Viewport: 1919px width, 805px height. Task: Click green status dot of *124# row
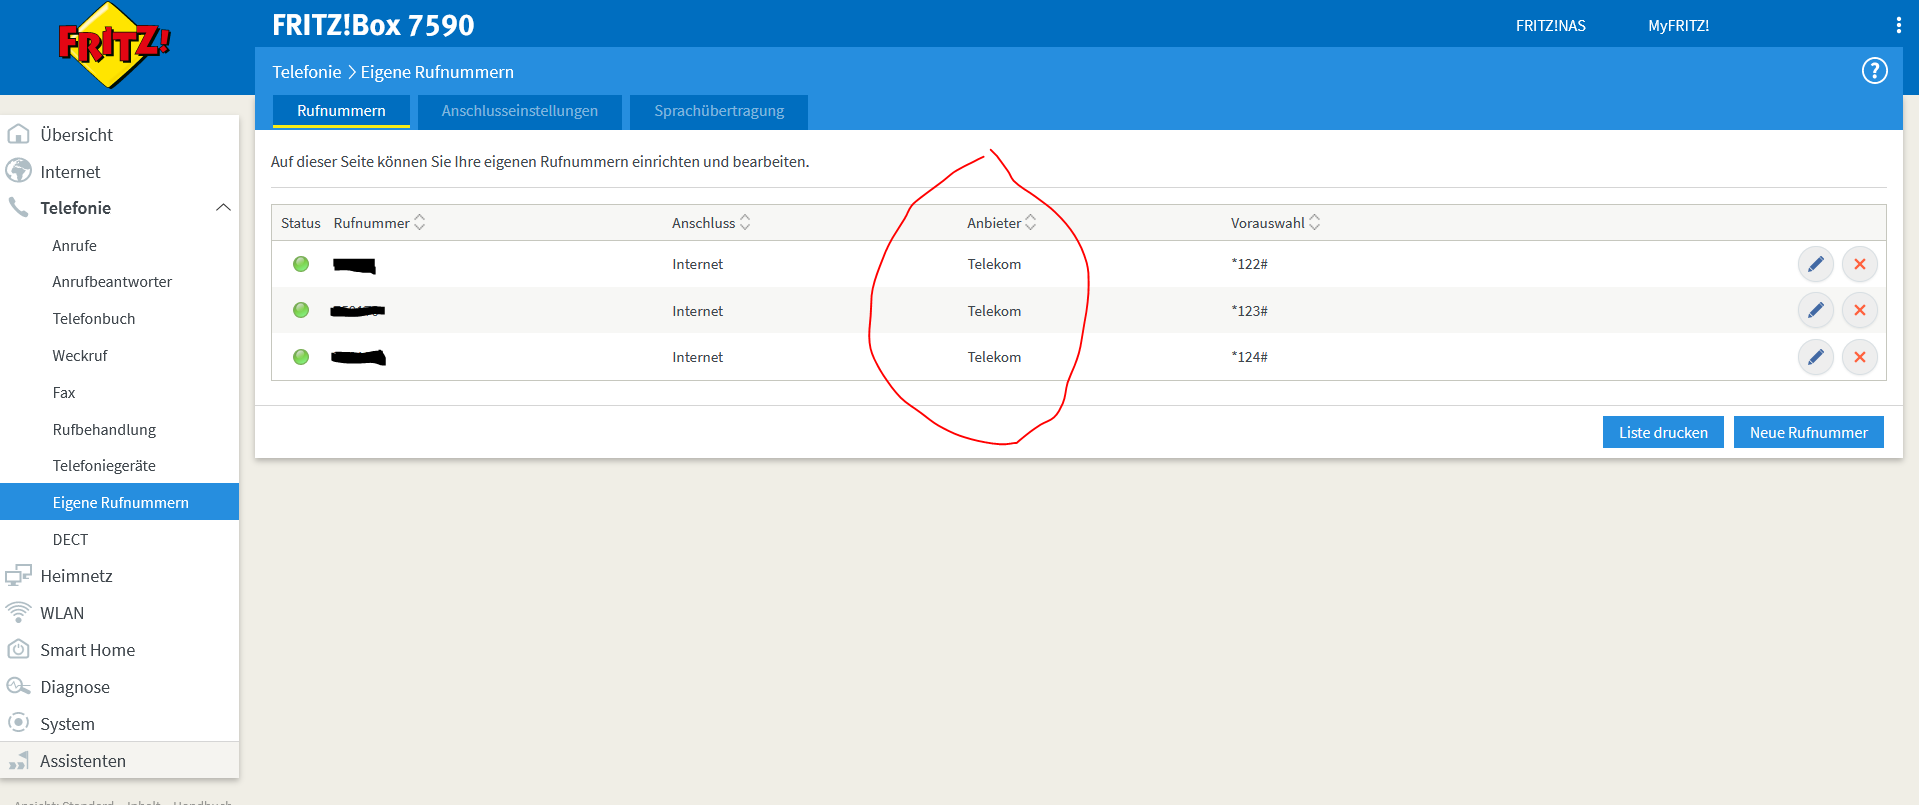point(301,357)
